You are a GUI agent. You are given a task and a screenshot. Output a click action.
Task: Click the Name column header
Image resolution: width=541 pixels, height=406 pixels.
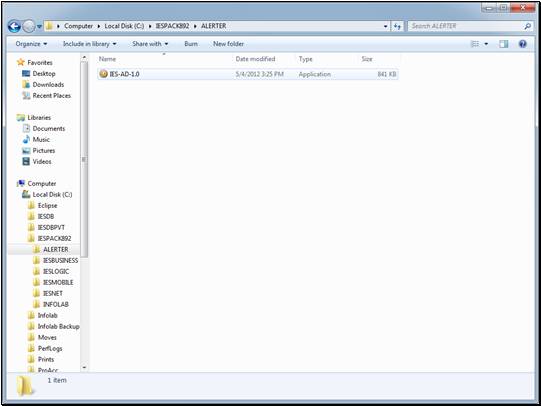[x=107, y=59]
